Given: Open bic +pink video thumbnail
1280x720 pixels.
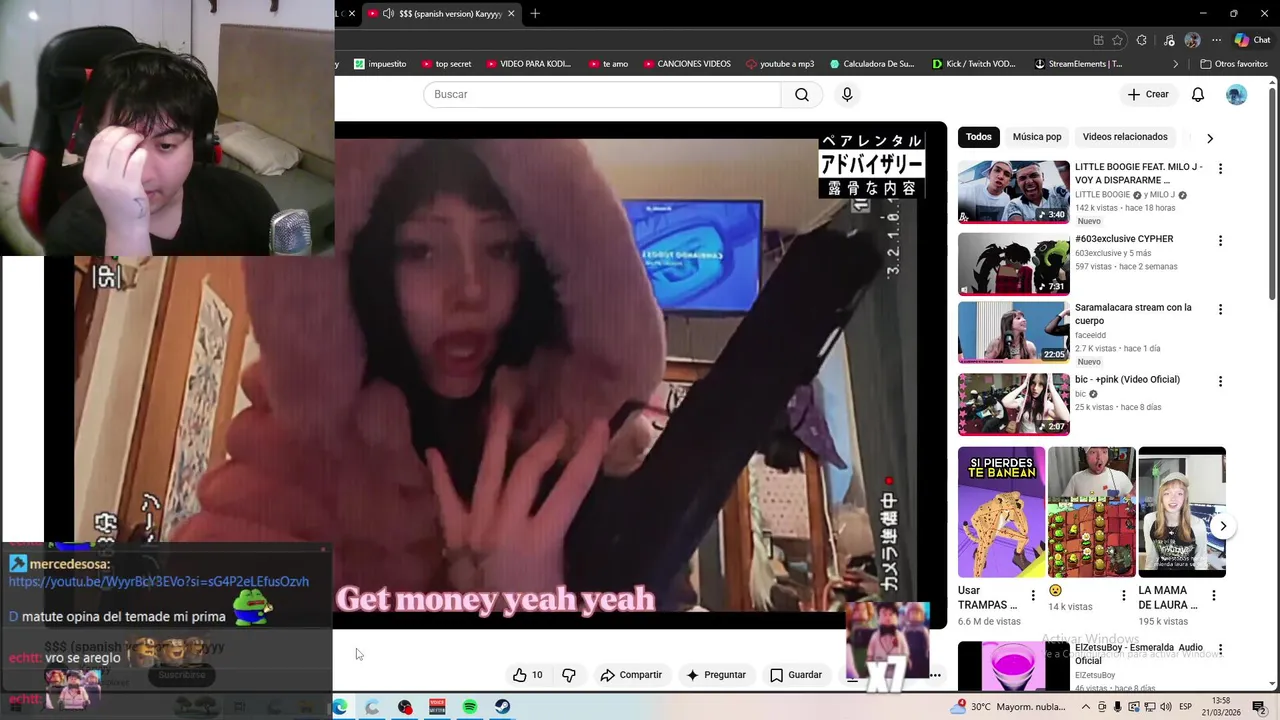Looking at the screenshot, I should click(1014, 404).
